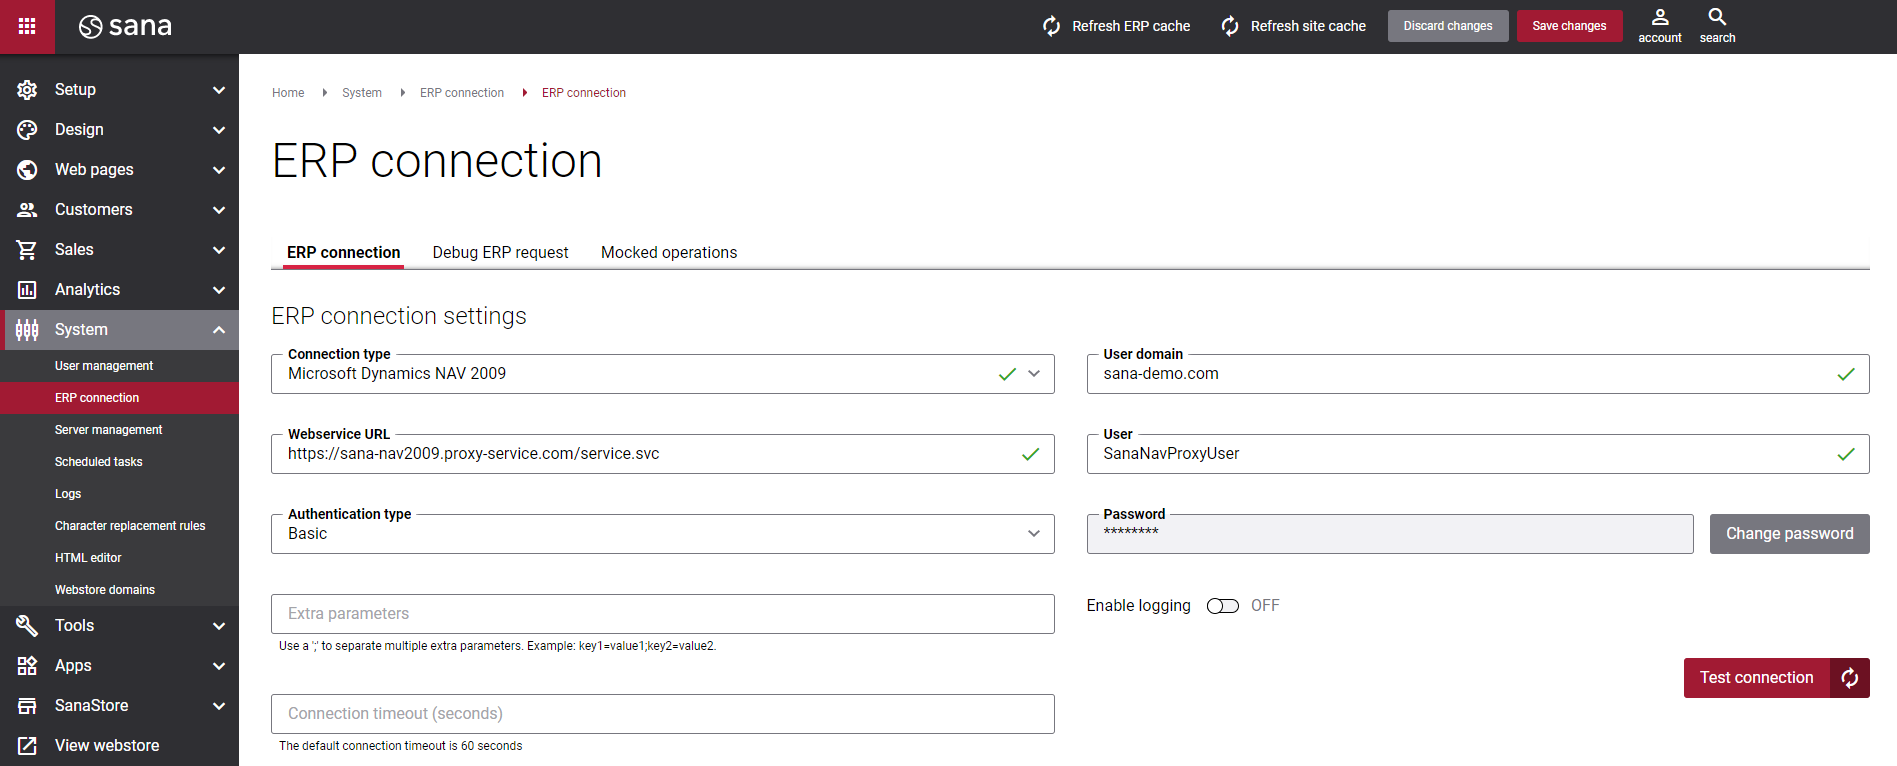The image size is (1897, 766).
Task: Expand the Customers menu chevron
Action: [x=219, y=210]
